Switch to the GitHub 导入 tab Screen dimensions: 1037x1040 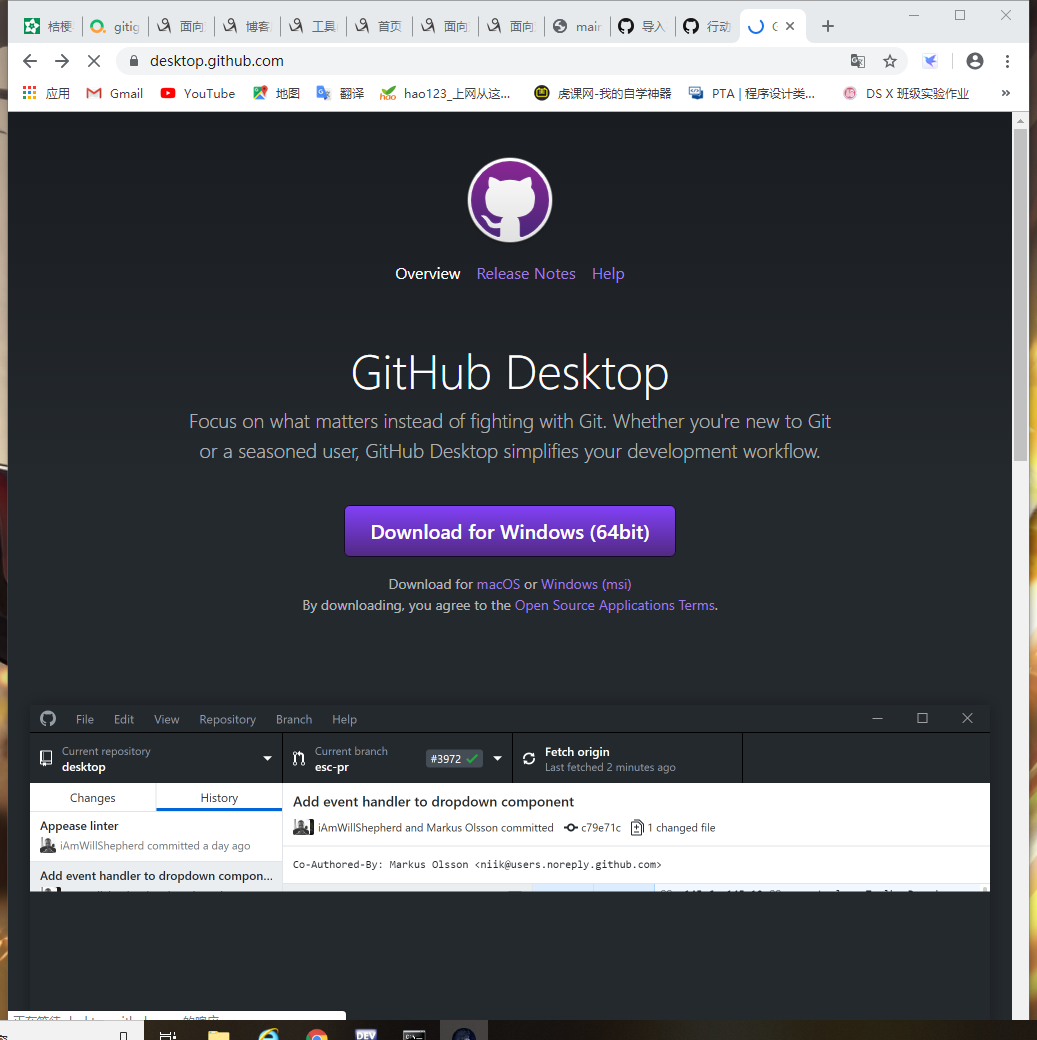coord(642,26)
